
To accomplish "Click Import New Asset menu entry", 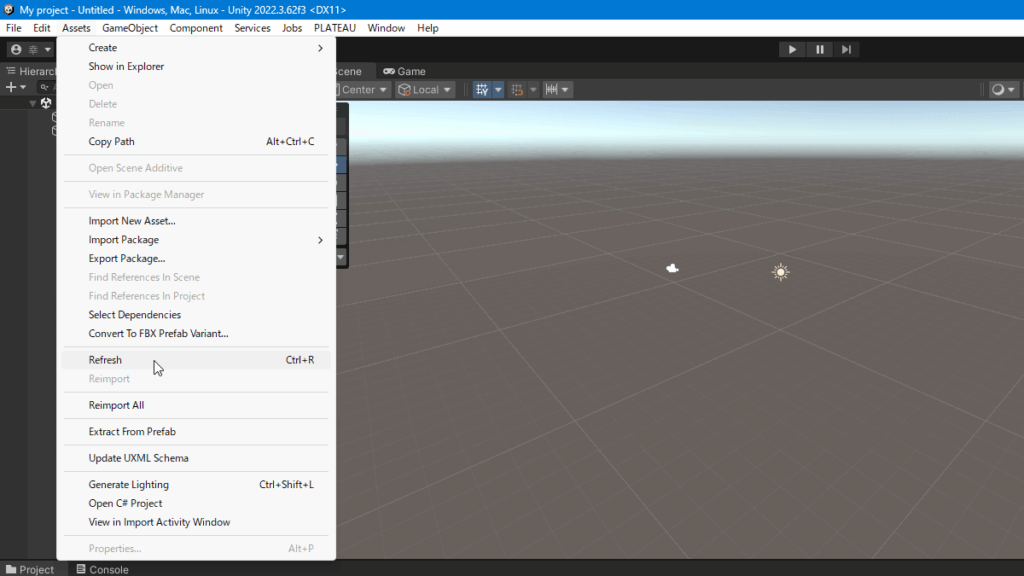I will coord(132,221).
